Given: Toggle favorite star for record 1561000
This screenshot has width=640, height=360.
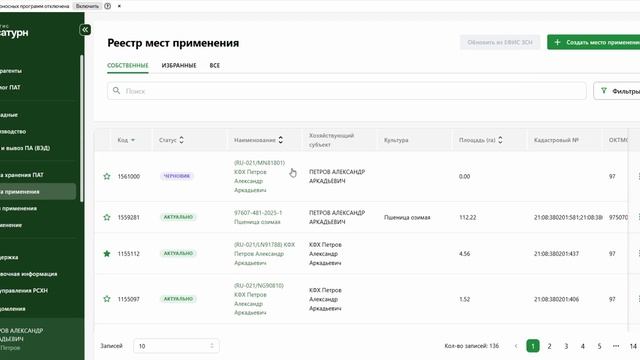Looking at the screenshot, I should (107, 176).
